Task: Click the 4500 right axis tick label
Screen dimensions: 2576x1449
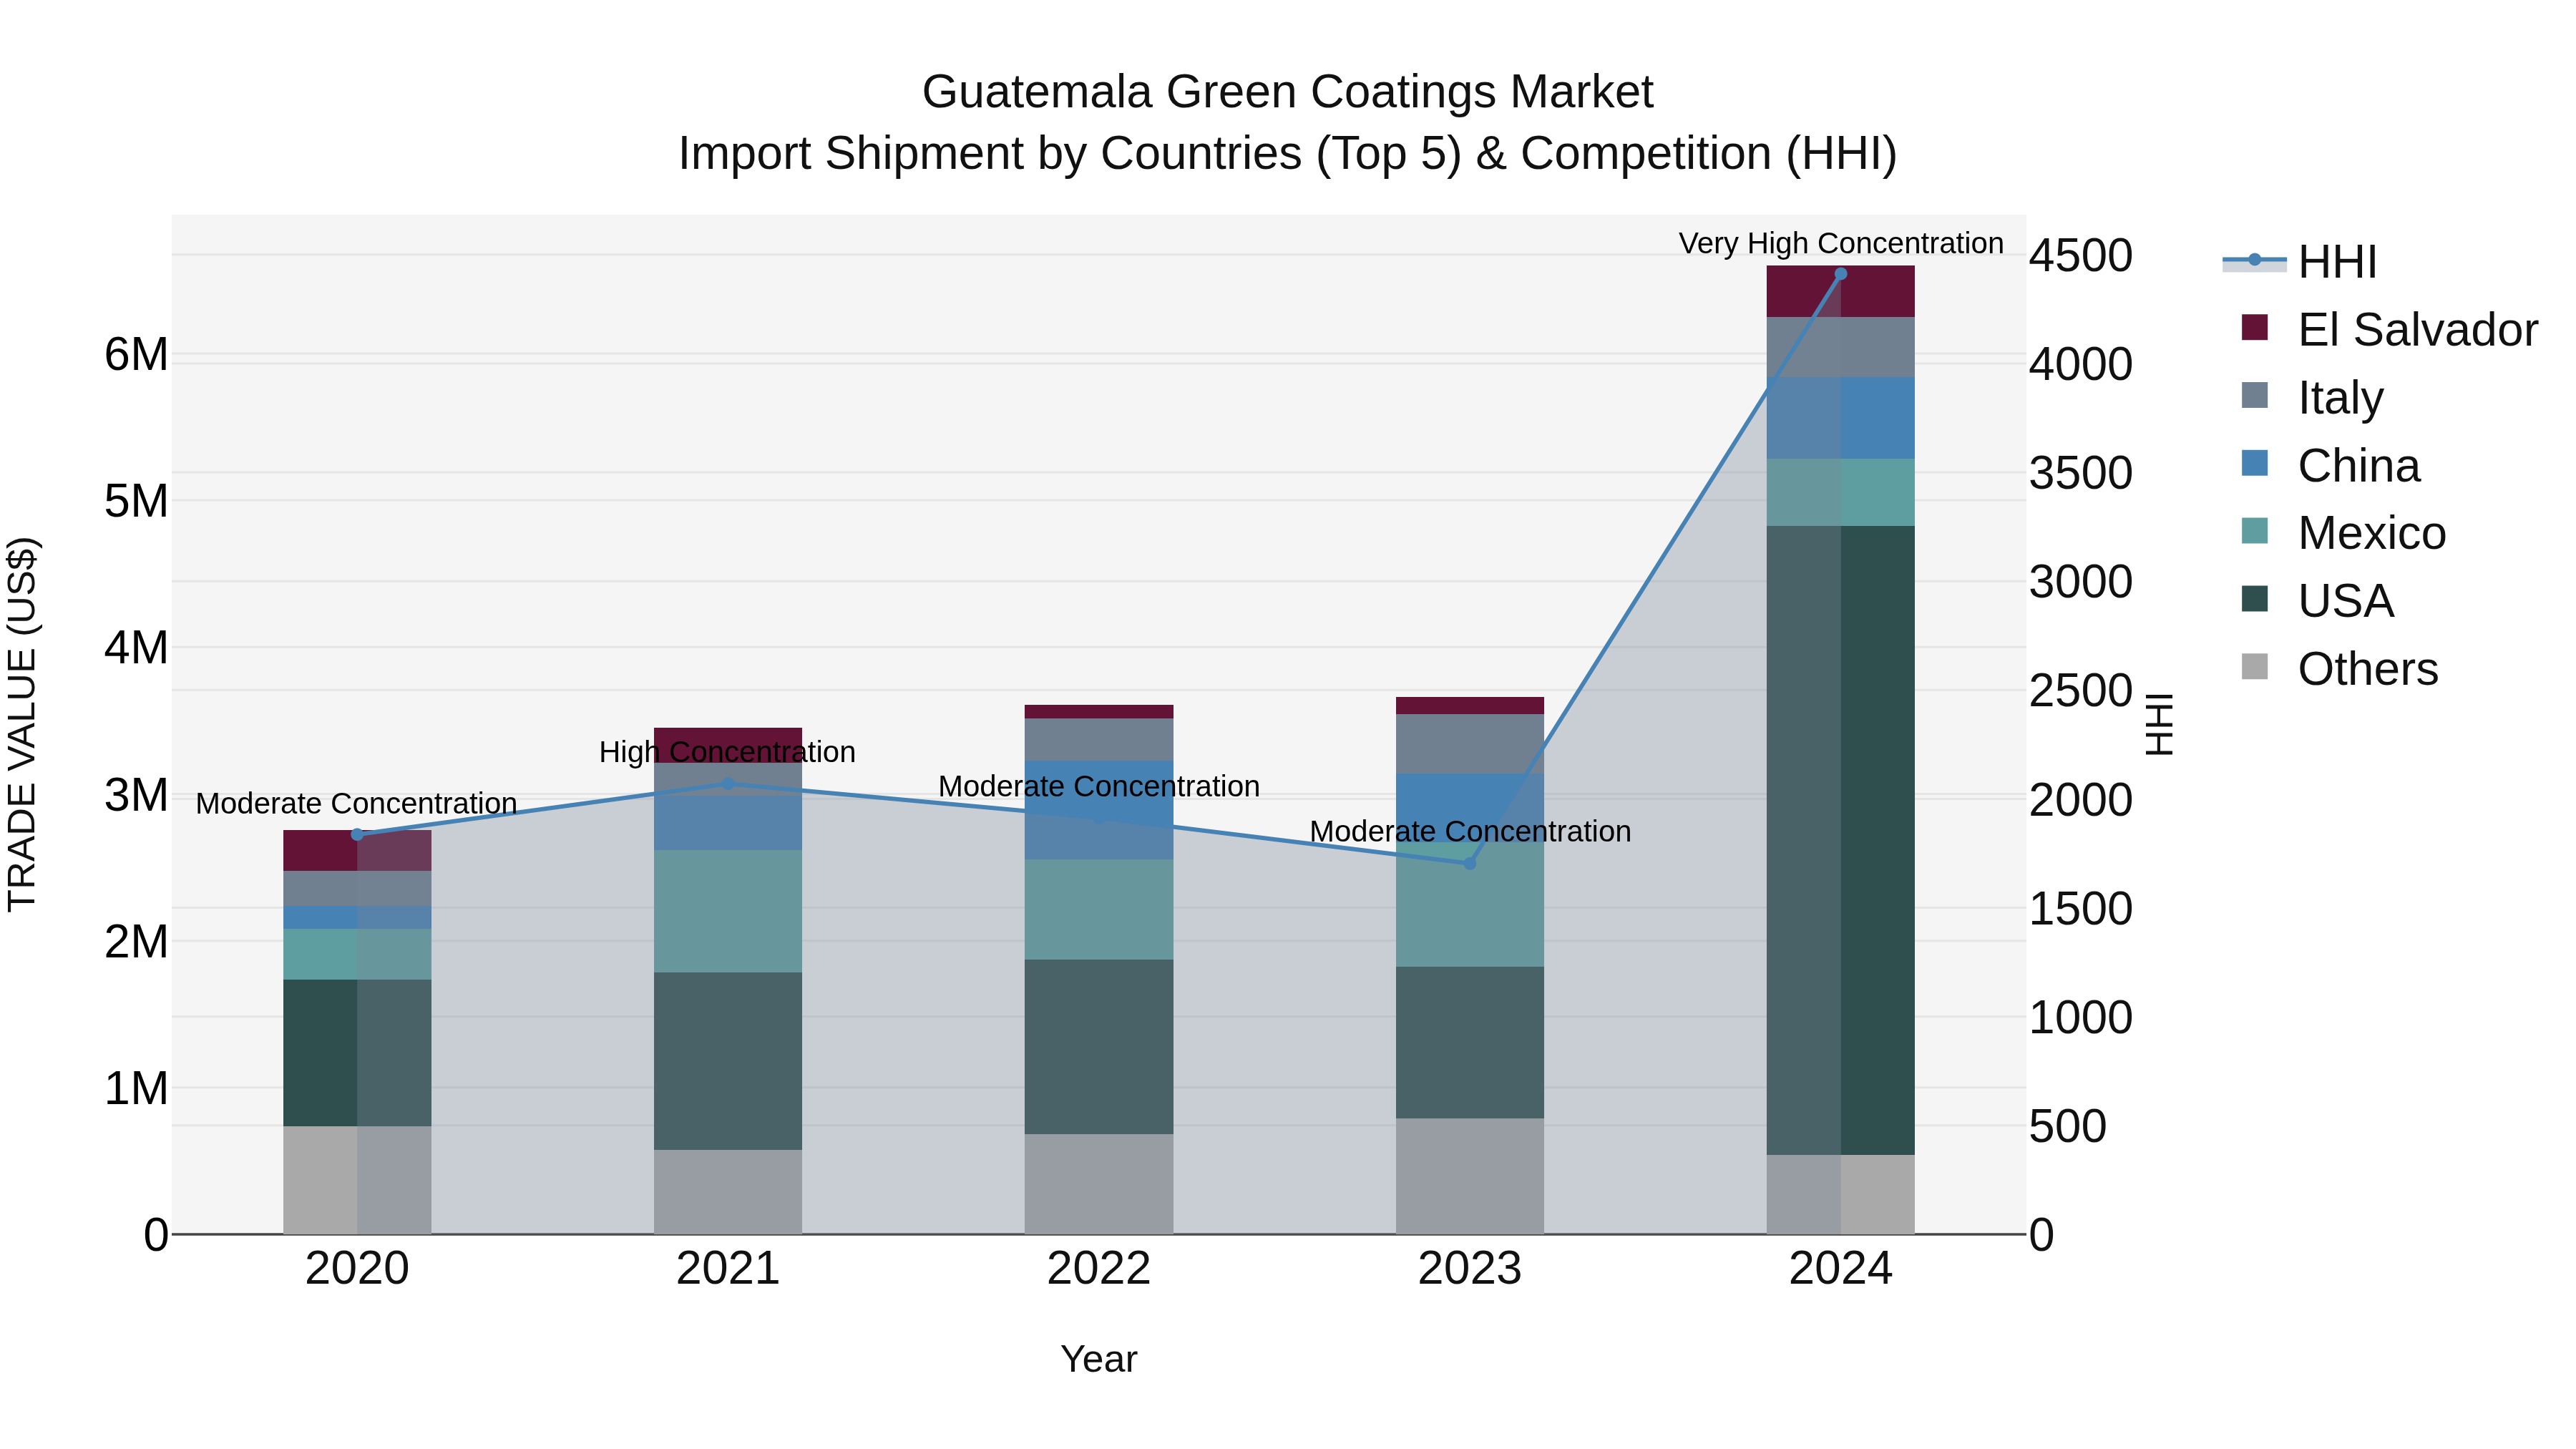Action: click(x=2081, y=255)
